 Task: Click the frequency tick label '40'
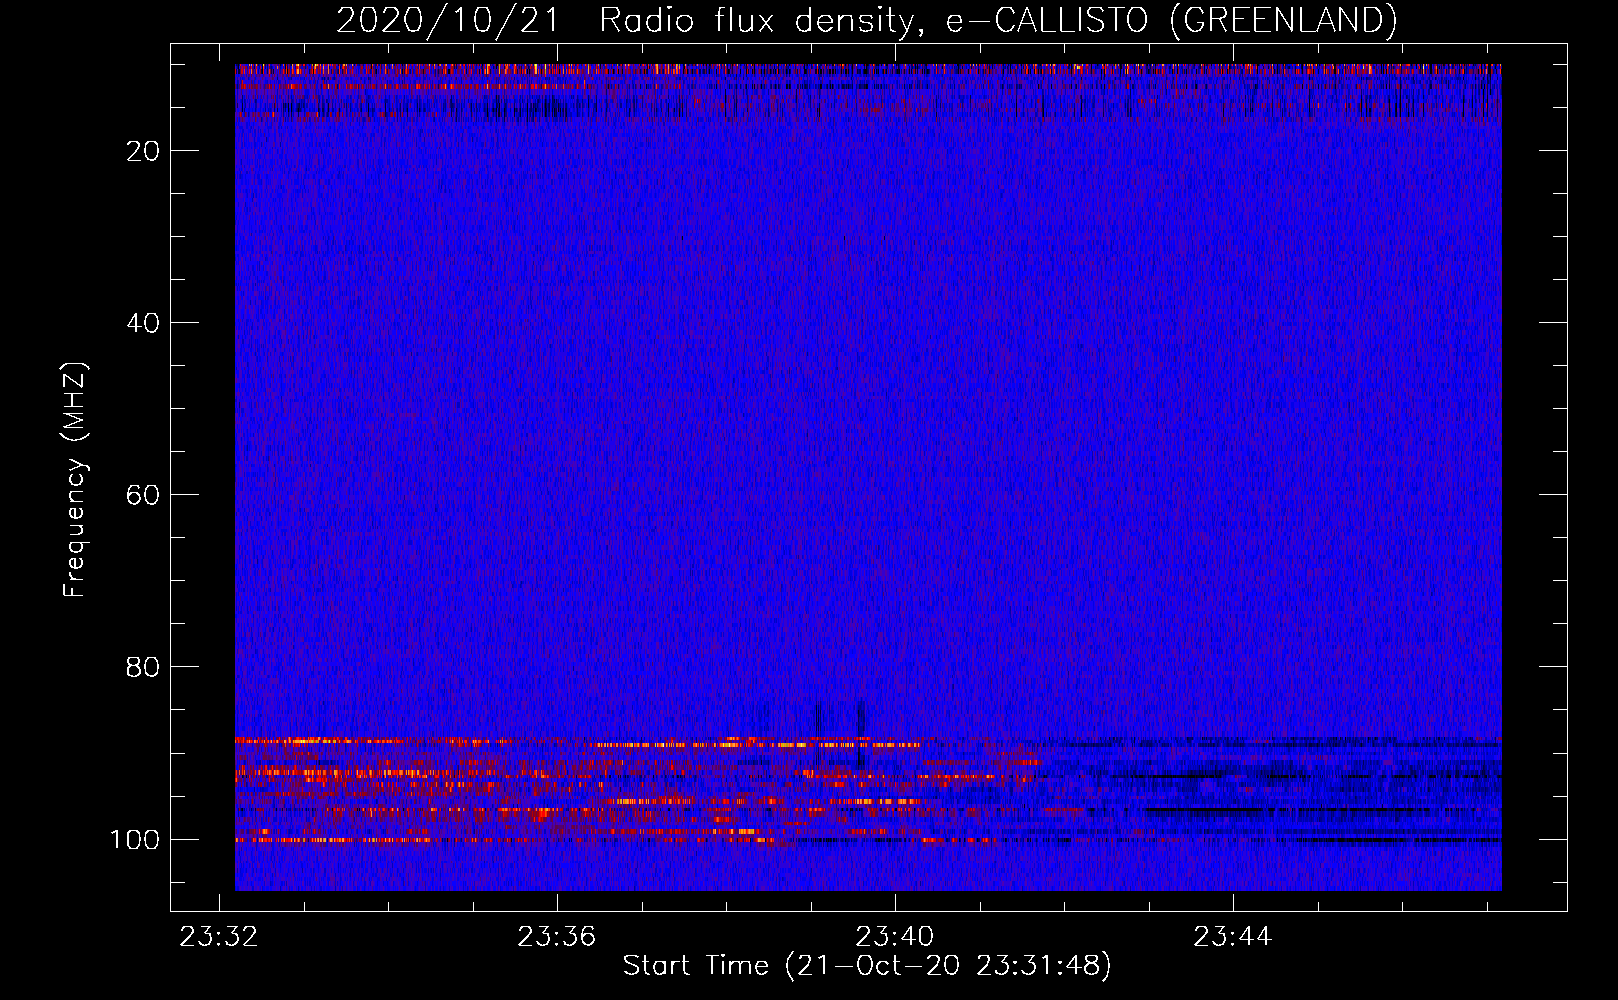coord(144,323)
